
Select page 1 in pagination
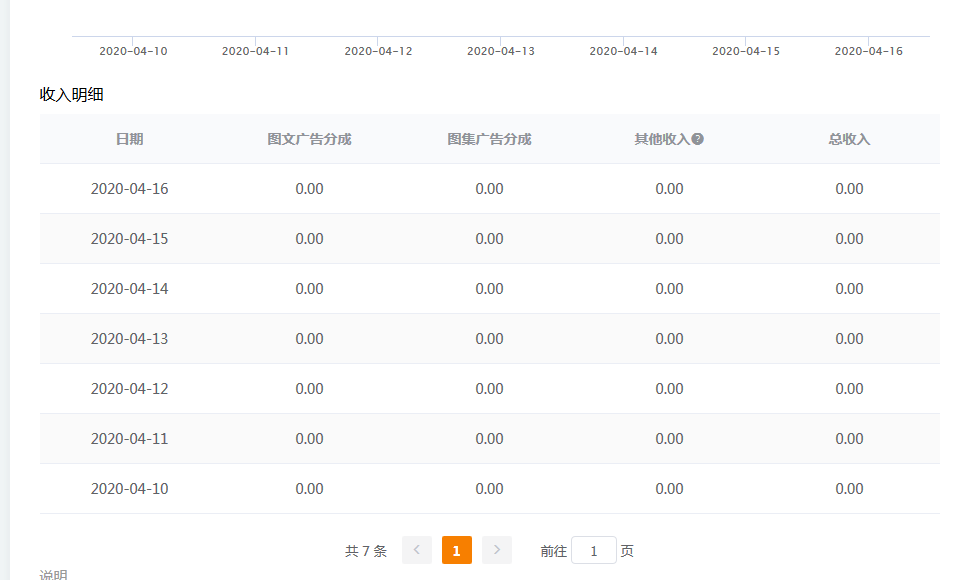point(457,550)
